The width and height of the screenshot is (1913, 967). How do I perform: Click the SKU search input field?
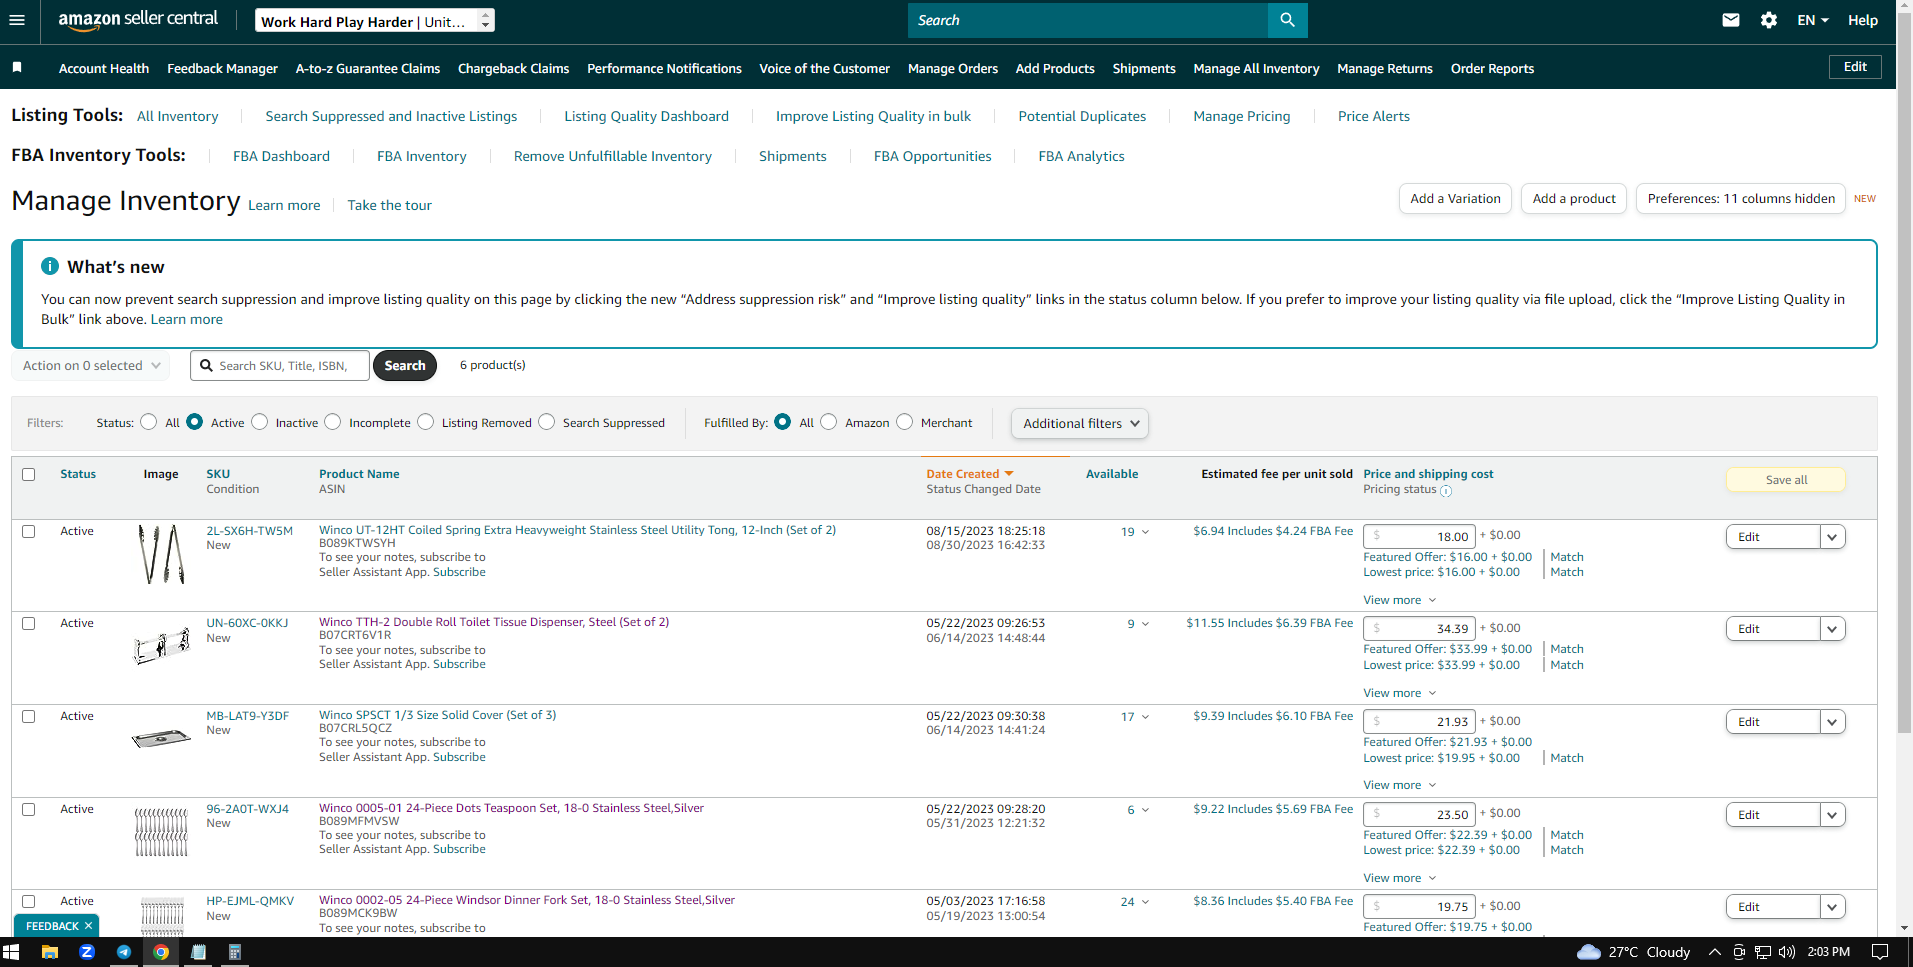(x=280, y=365)
